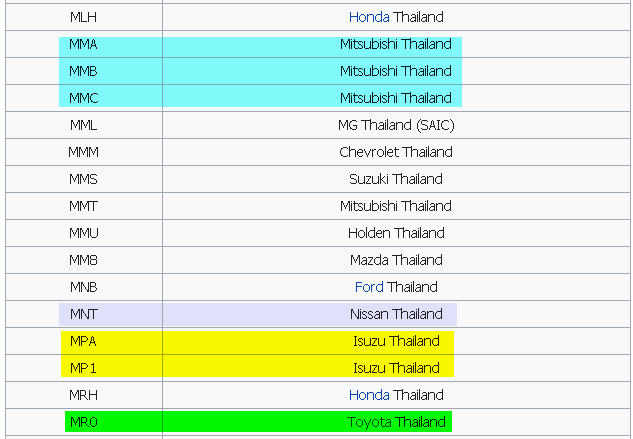The height and width of the screenshot is (439, 633).
Task: Select the MR0 code cell
Action: (x=84, y=422)
